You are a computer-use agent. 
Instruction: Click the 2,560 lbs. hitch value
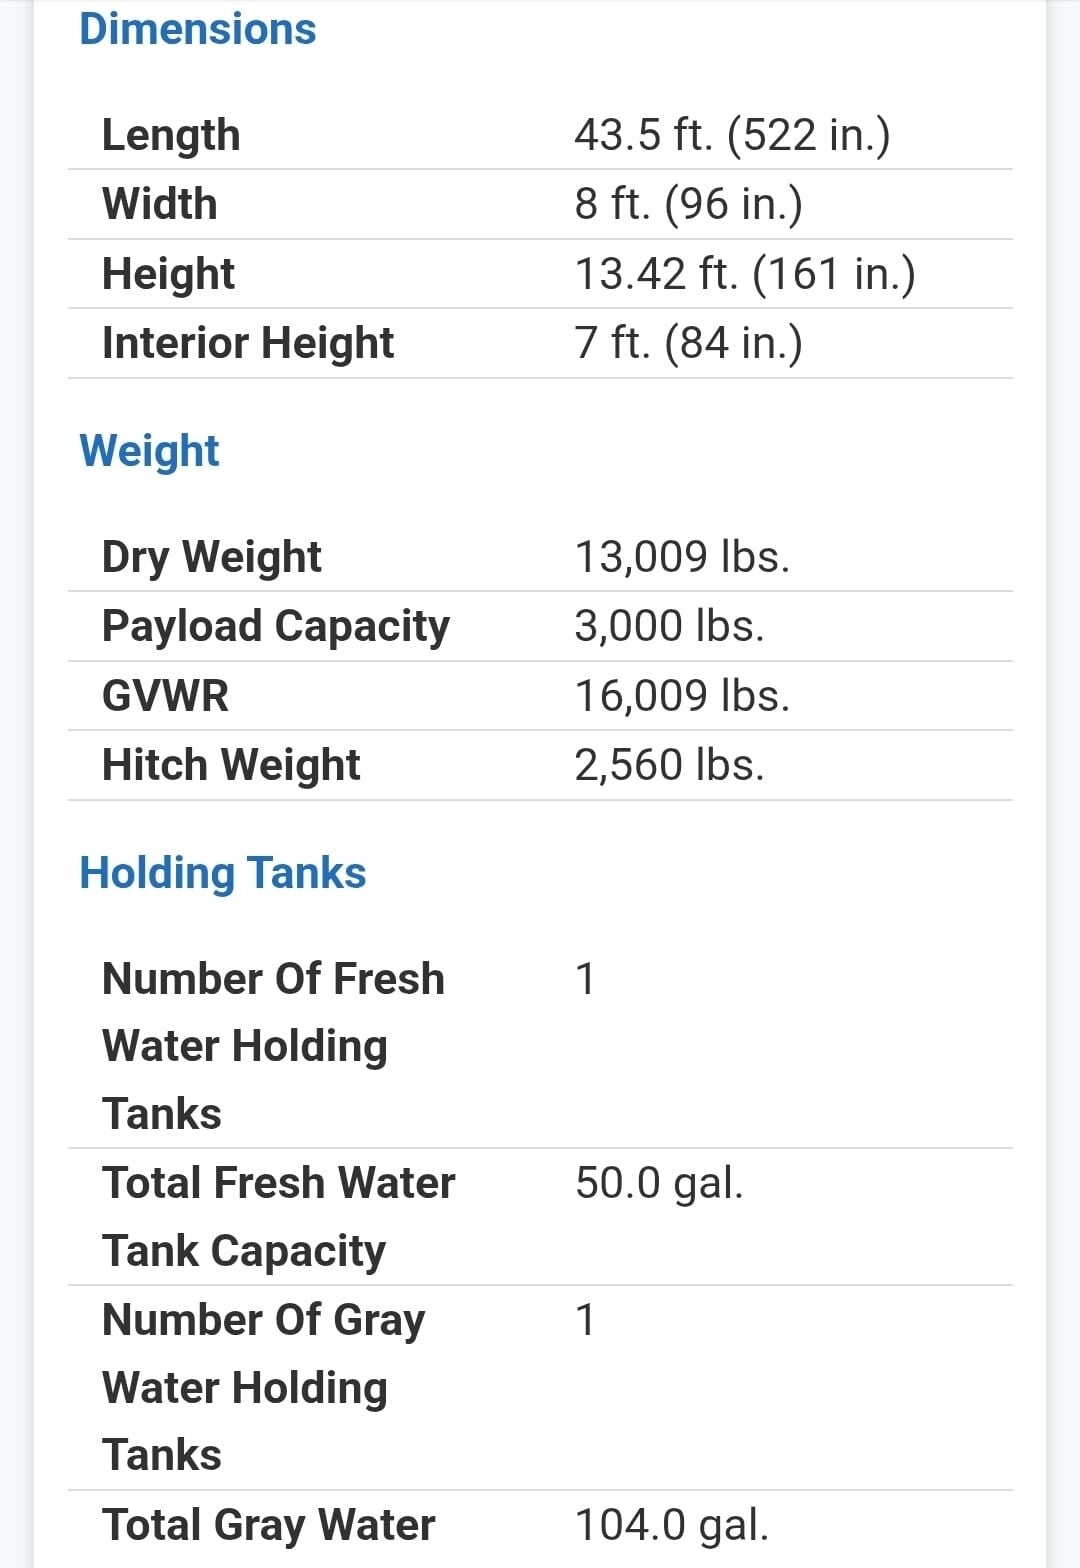[x=669, y=765]
